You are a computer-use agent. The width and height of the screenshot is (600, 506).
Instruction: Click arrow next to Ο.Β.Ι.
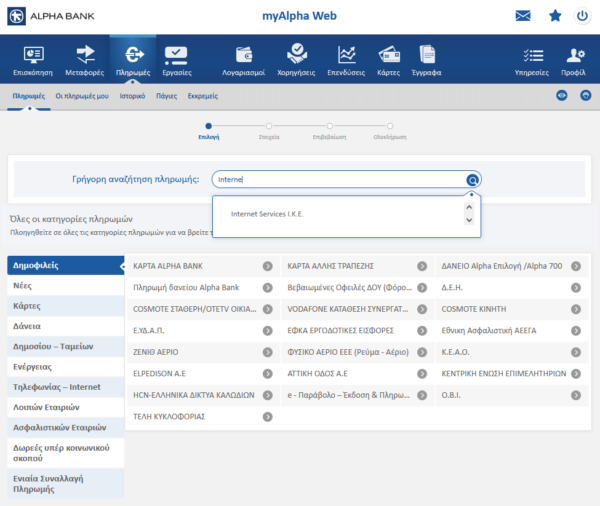tap(576, 395)
